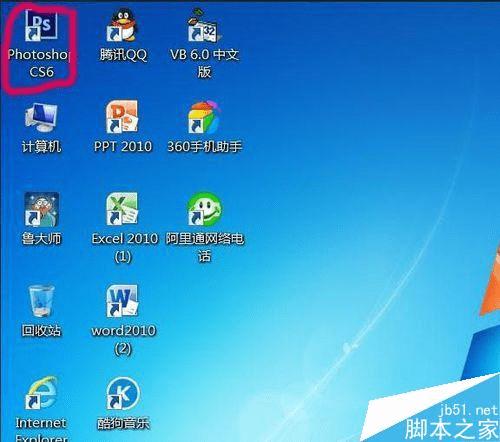Open the Photoshop CS6 desktop shortcut

41,25
